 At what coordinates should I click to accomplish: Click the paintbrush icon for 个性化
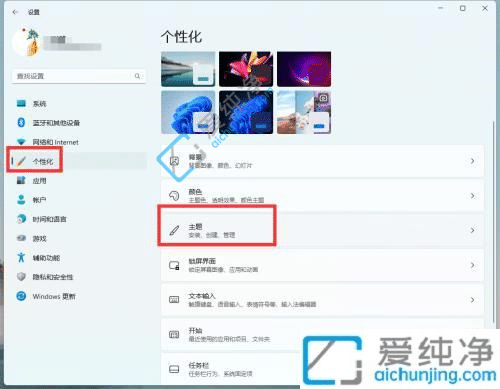(x=21, y=161)
